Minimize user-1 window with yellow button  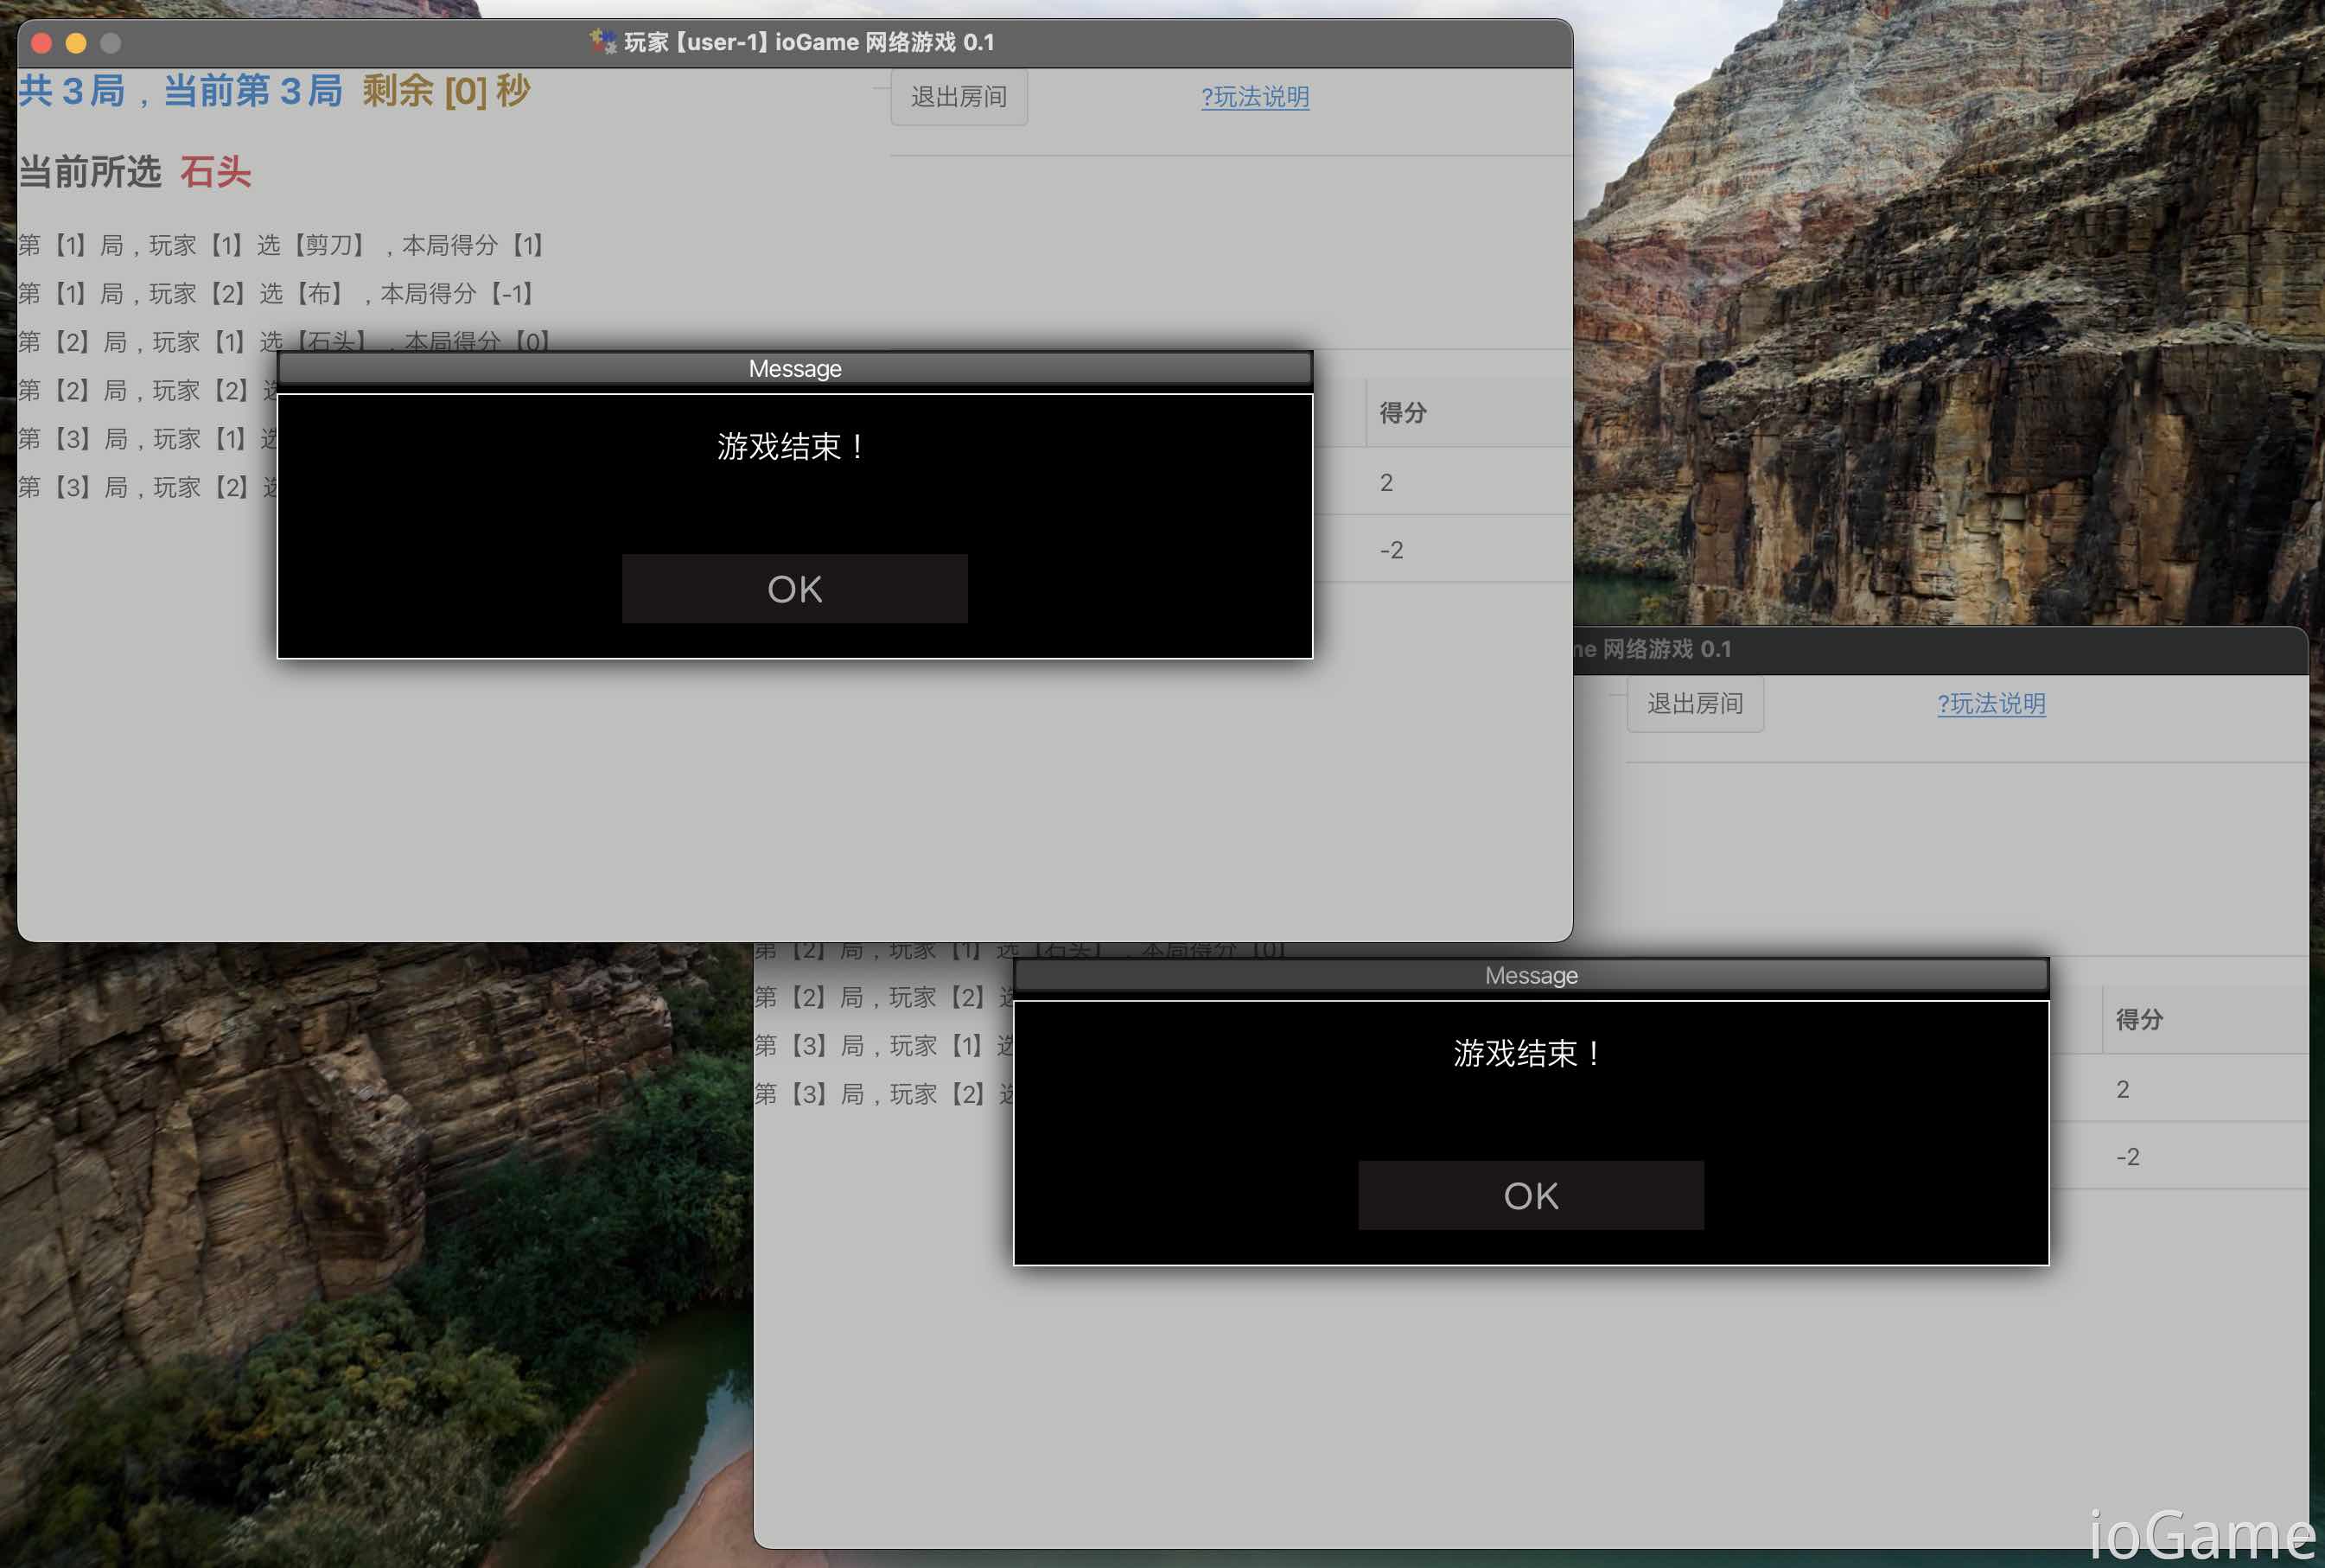coord(76,43)
